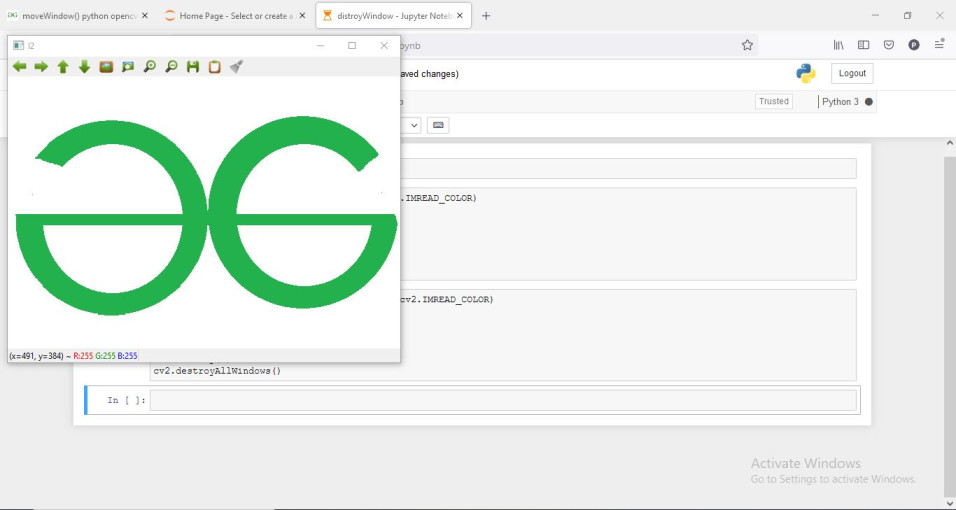Click the Python logo in Jupyter header

pyautogui.click(x=806, y=73)
